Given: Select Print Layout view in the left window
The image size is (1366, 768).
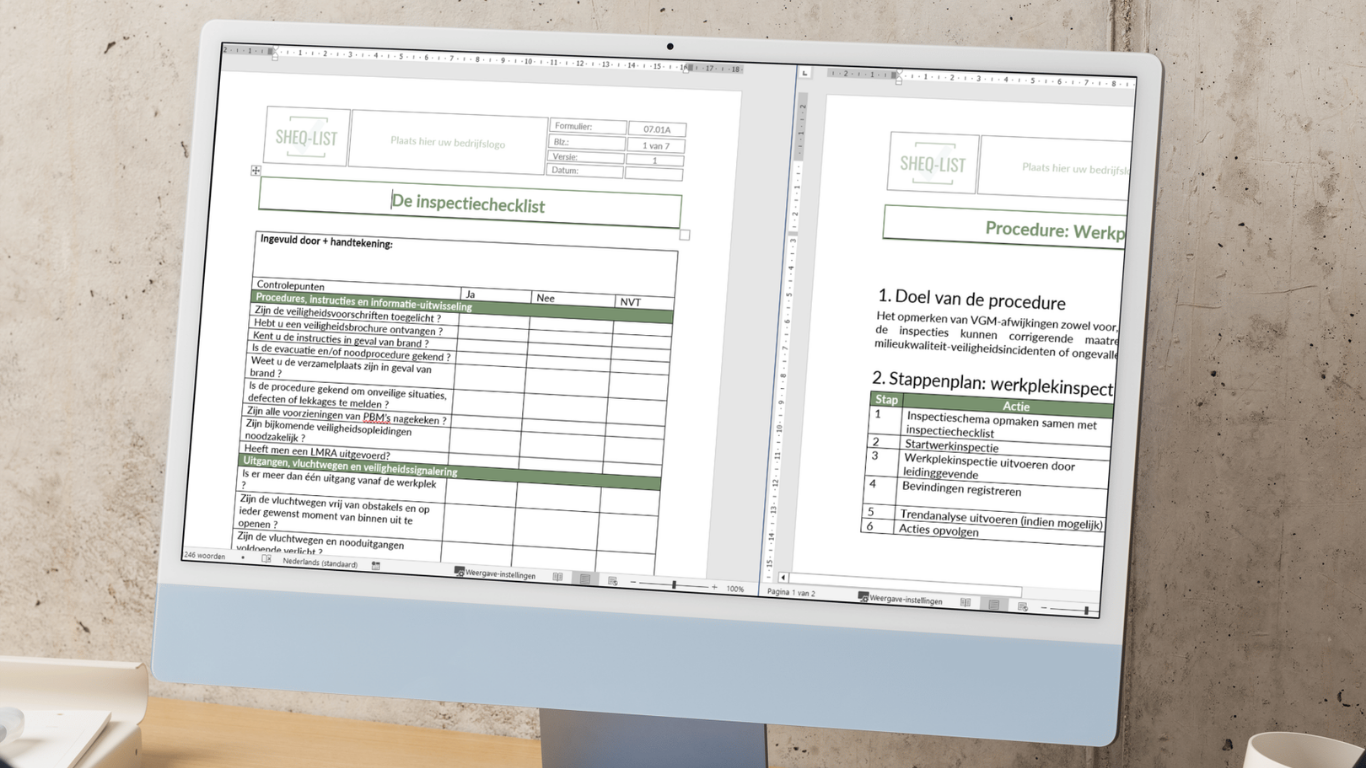Looking at the screenshot, I should click(x=585, y=579).
